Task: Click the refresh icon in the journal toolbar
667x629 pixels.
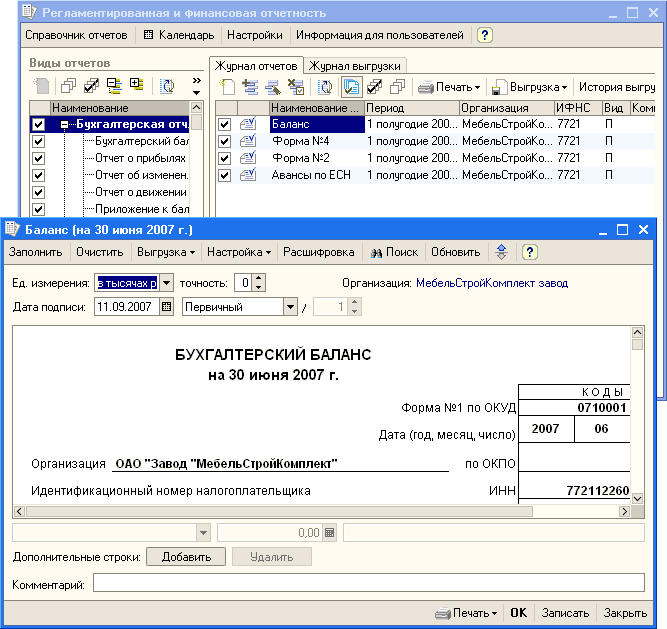Action: point(325,87)
